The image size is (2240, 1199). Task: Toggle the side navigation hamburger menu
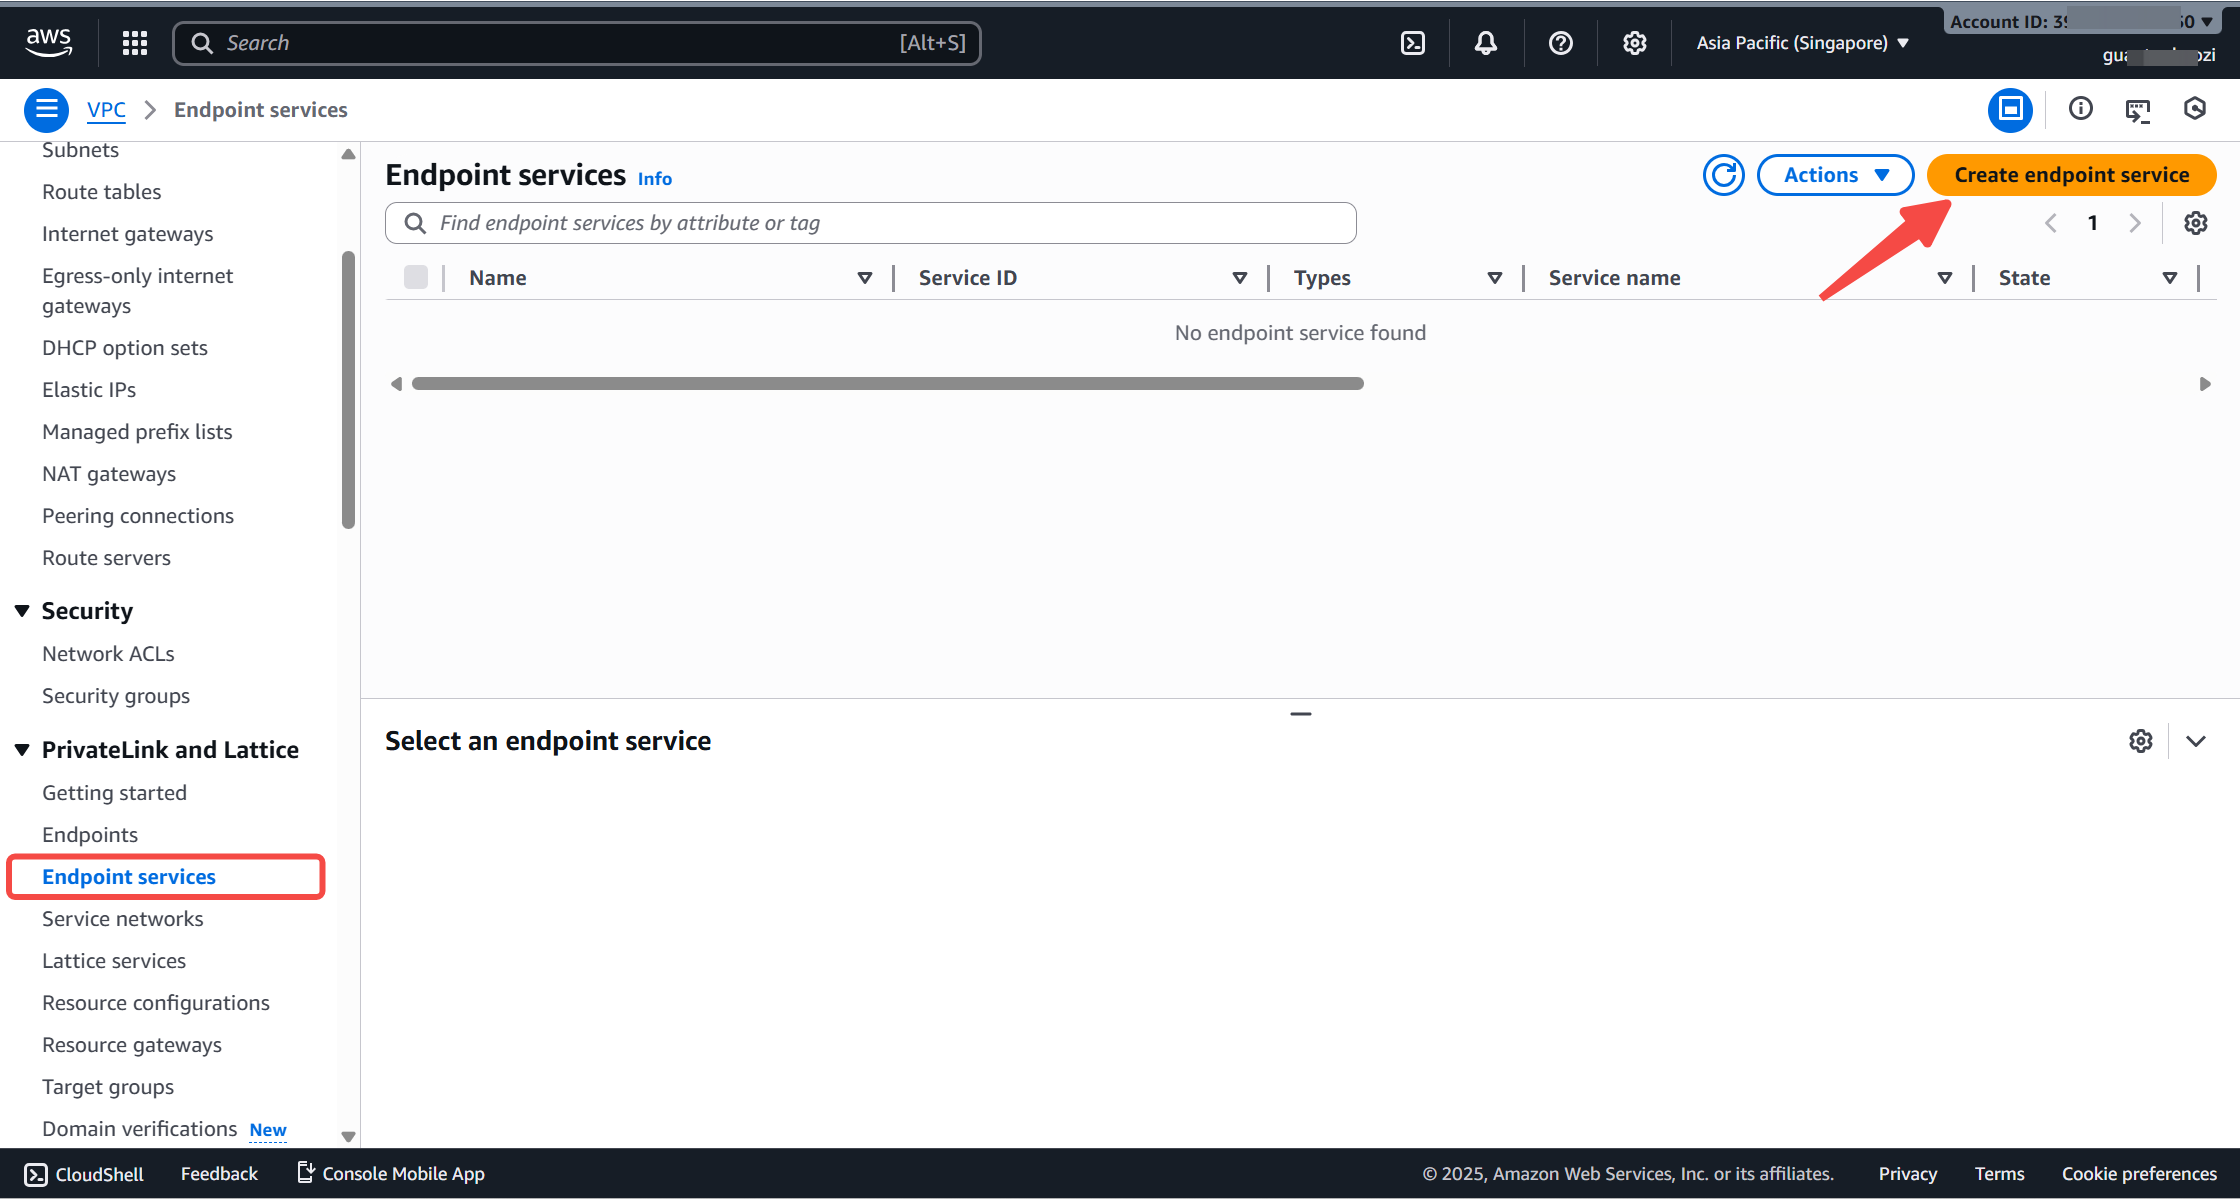(x=46, y=110)
